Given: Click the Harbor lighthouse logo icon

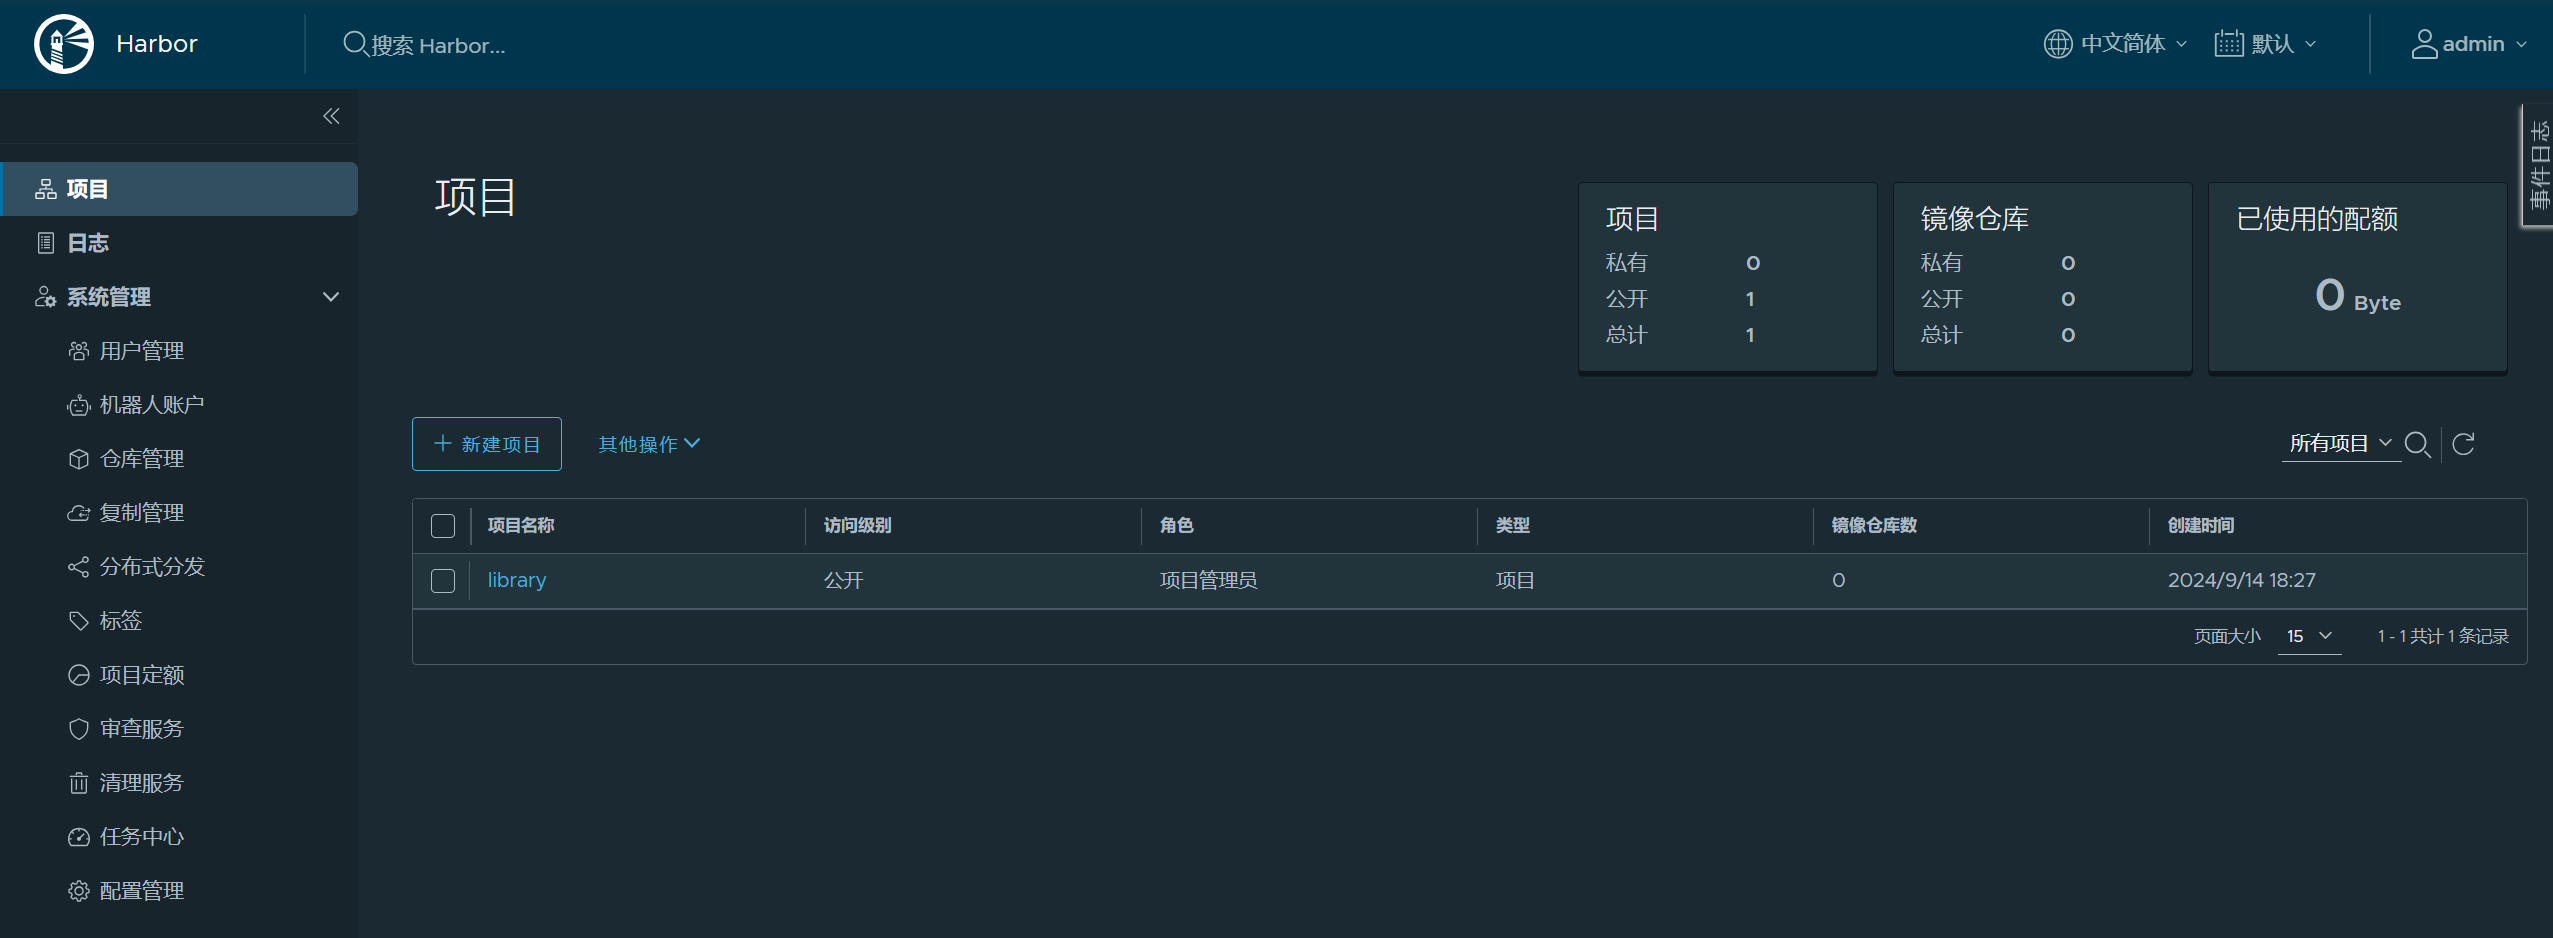Looking at the screenshot, I should [x=64, y=44].
